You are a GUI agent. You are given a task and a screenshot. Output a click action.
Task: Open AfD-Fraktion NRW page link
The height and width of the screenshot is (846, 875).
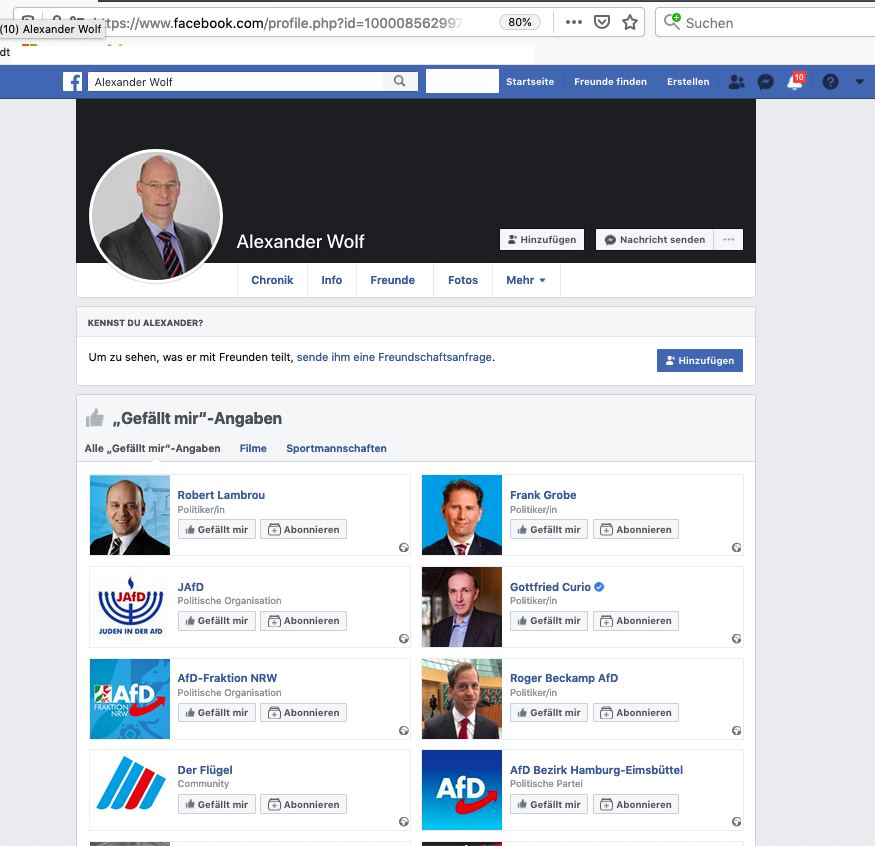tap(227, 678)
